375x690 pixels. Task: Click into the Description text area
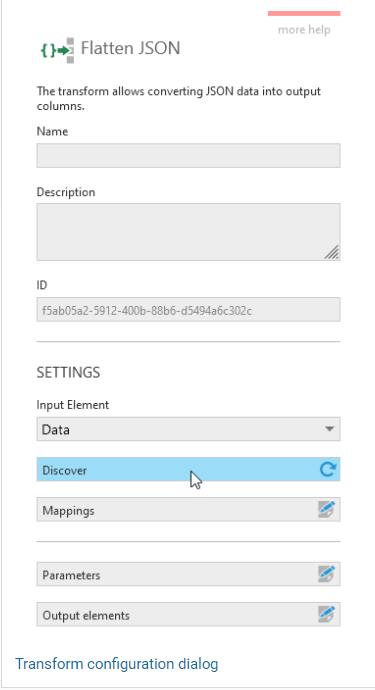tap(188, 232)
